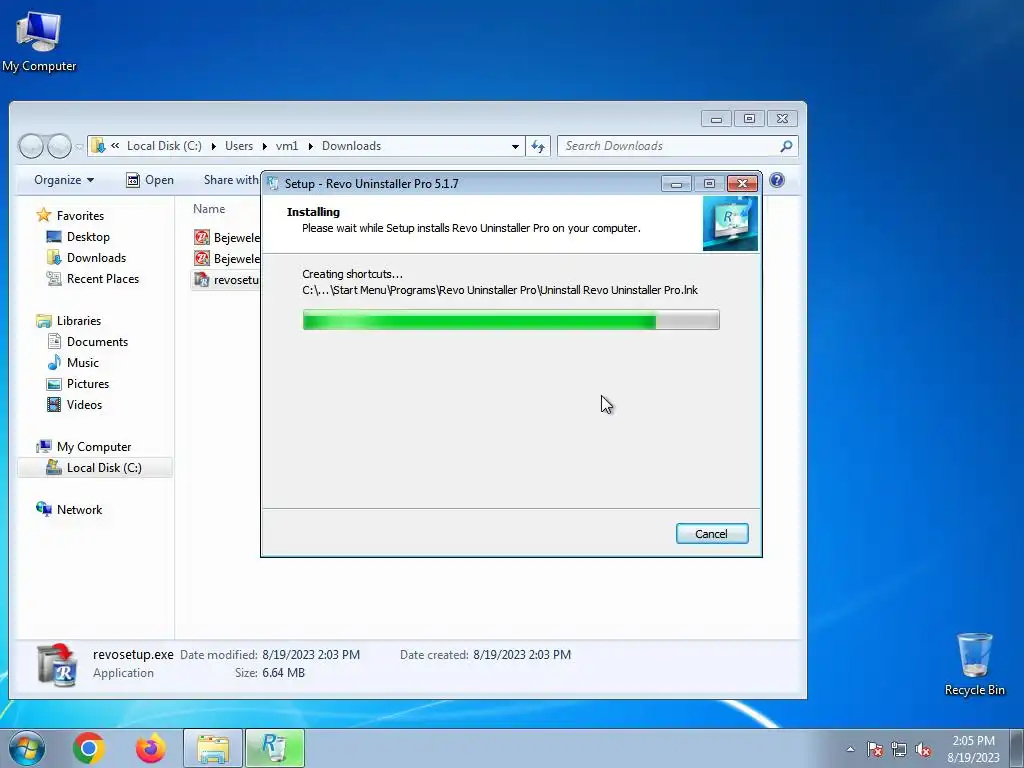Open Action Center flag tray icon

875,749
